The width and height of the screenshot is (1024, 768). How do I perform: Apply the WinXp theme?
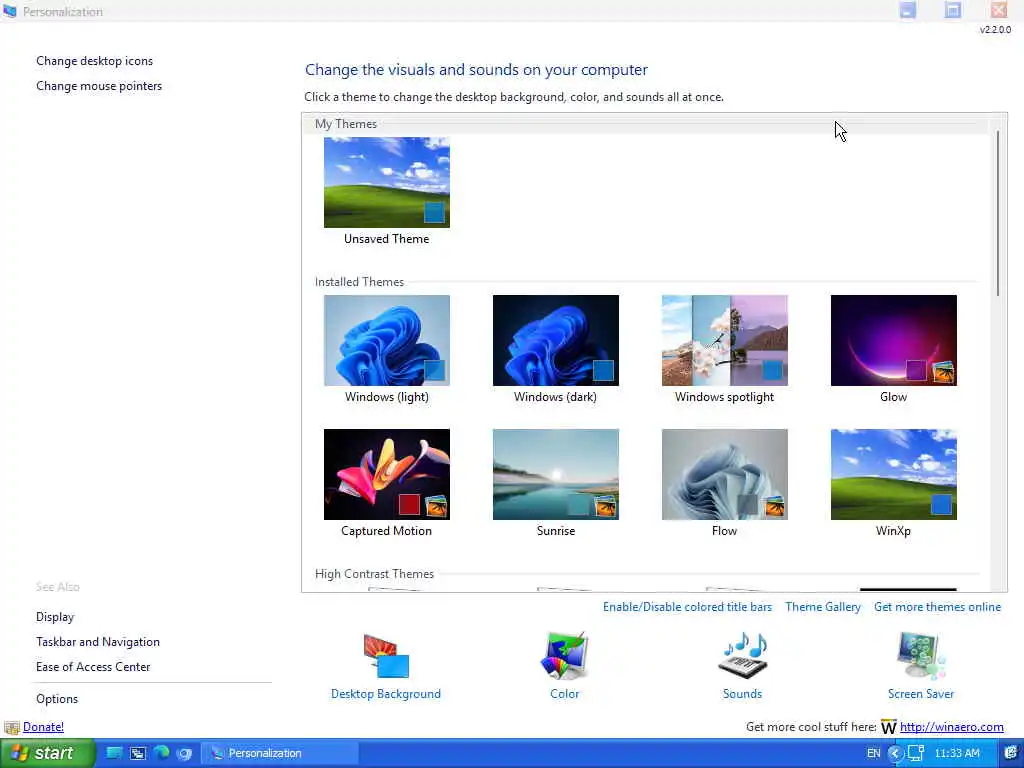(x=893, y=474)
